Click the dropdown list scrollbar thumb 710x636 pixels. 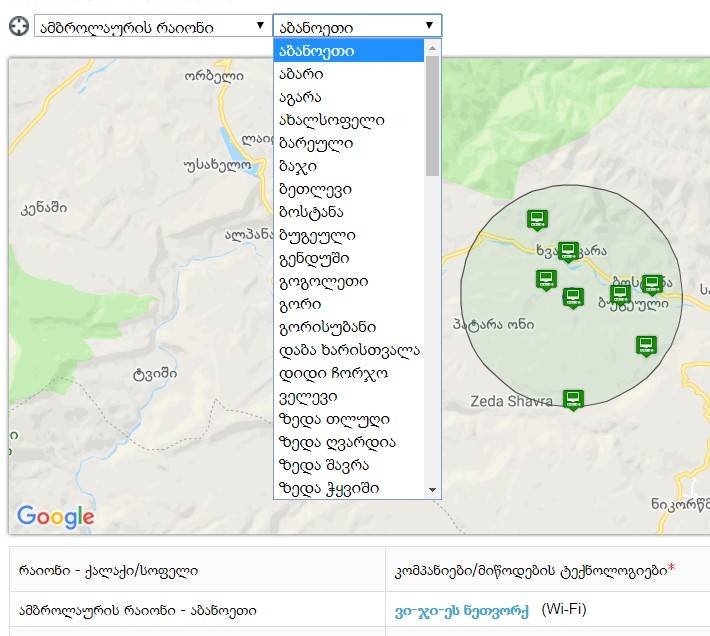432,116
